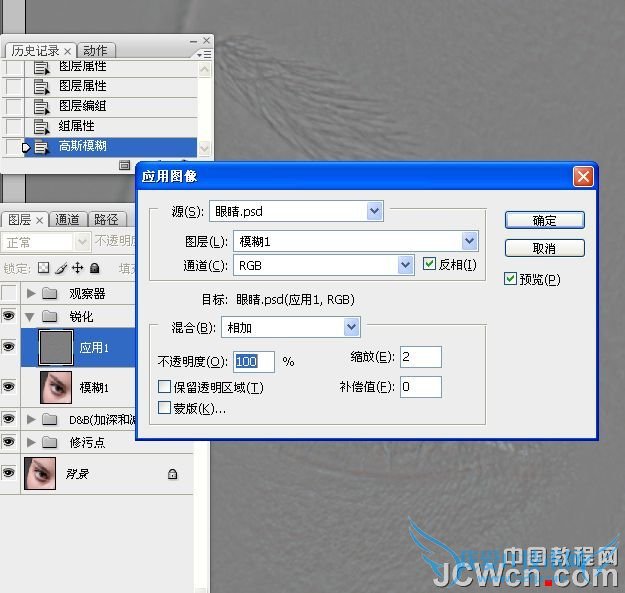Toggle history brush source box beside 组属性
The image size is (625, 593).
[14, 127]
